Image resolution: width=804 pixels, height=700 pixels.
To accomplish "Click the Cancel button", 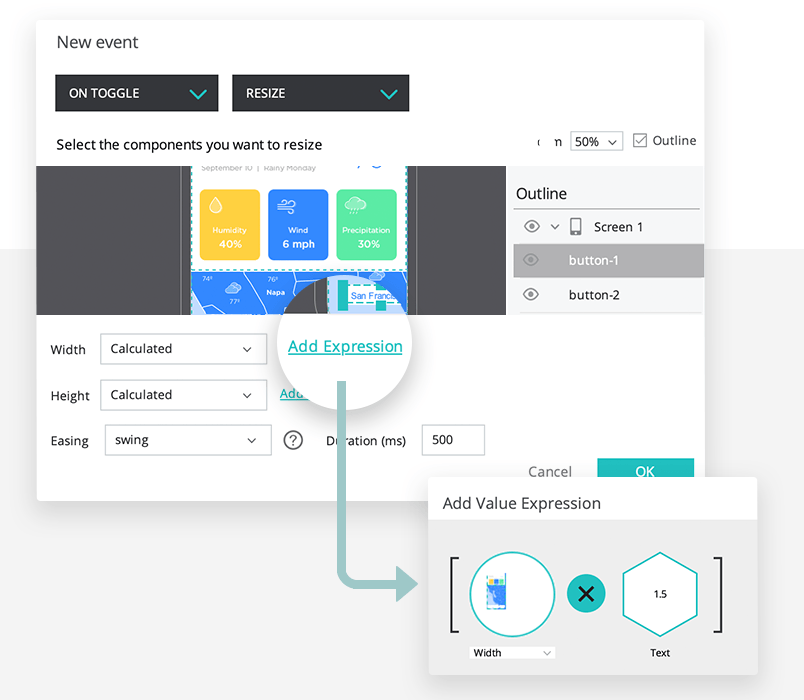I will (550, 471).
